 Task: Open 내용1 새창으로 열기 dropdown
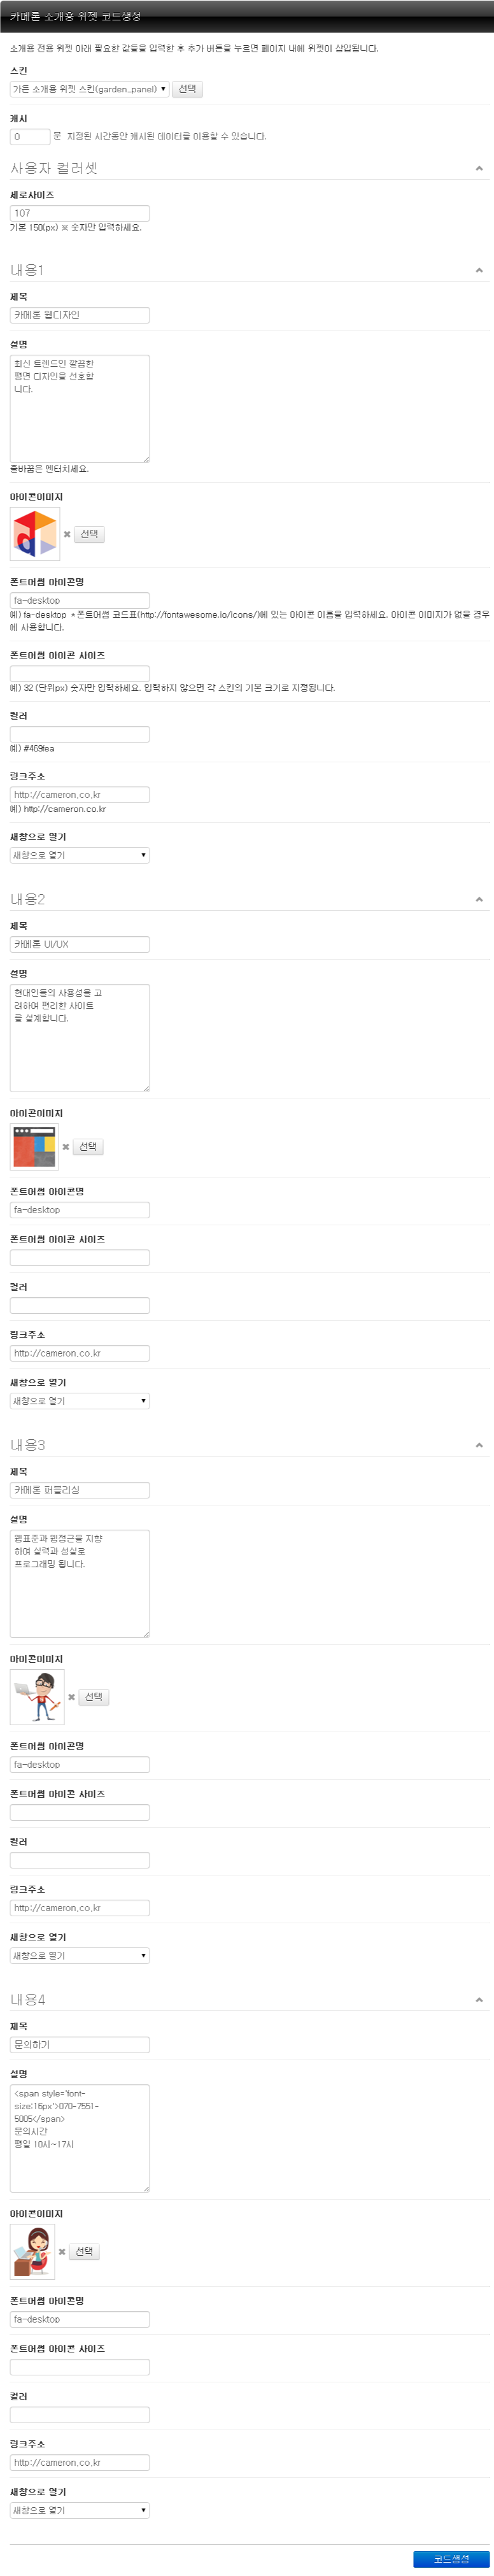[80, 855]
